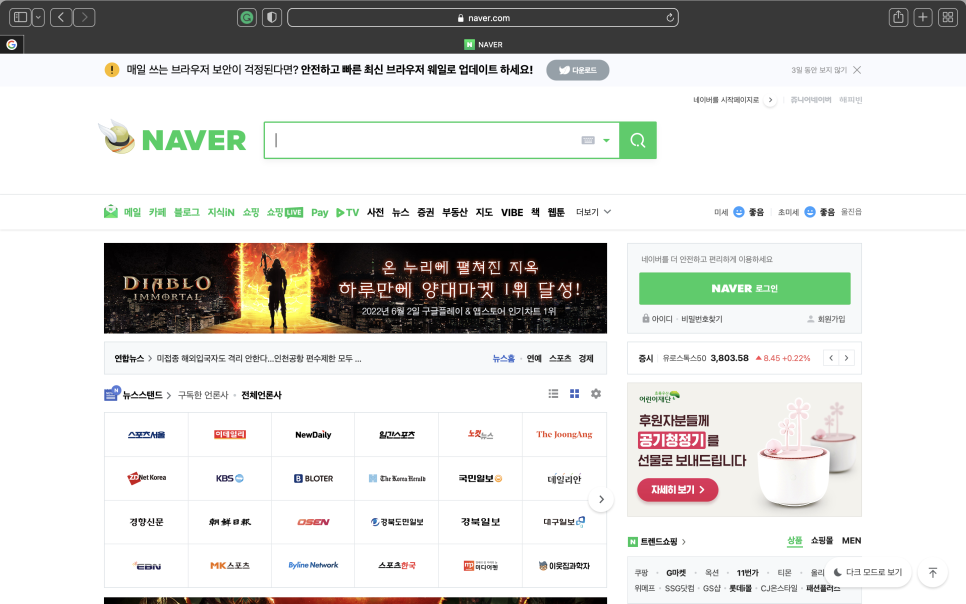Toggle Safari sidebar button
The image size is (966, 604).
[20, 17]
